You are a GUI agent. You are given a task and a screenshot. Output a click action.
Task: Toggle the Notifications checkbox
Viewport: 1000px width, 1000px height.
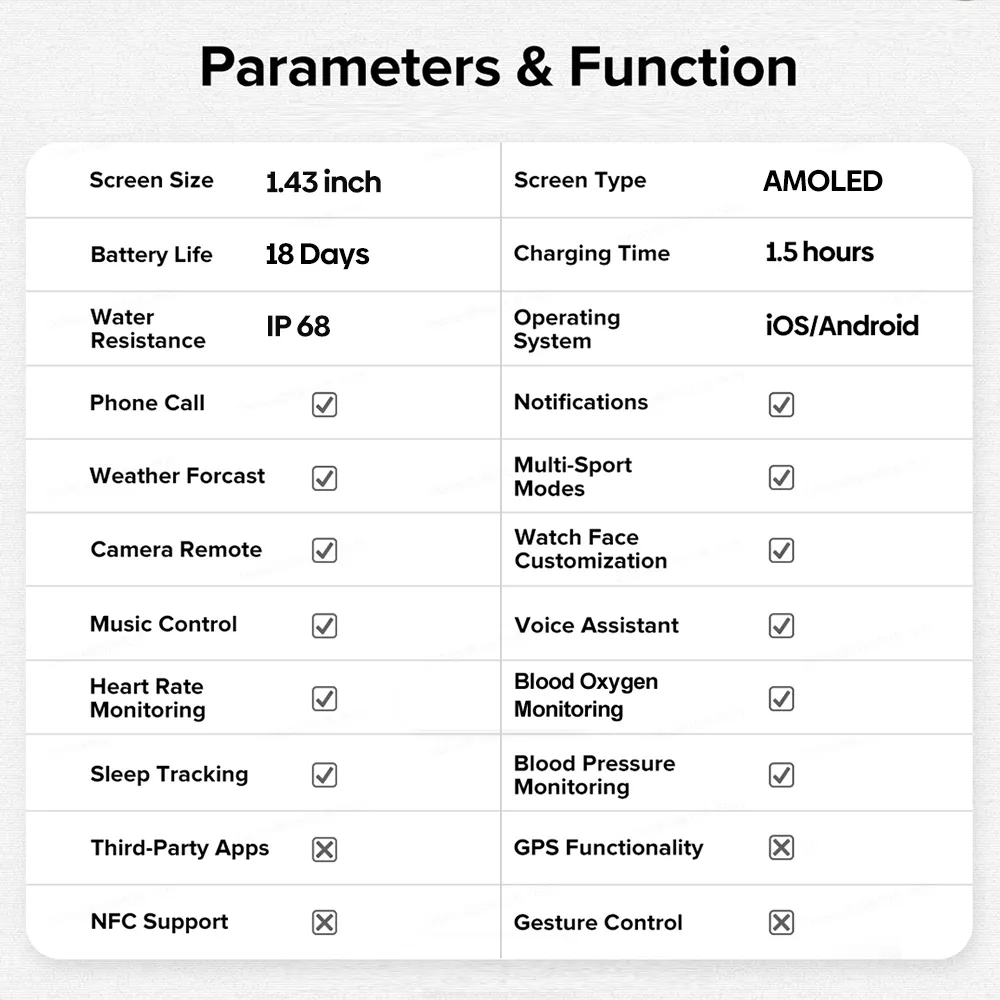[781, 404]
